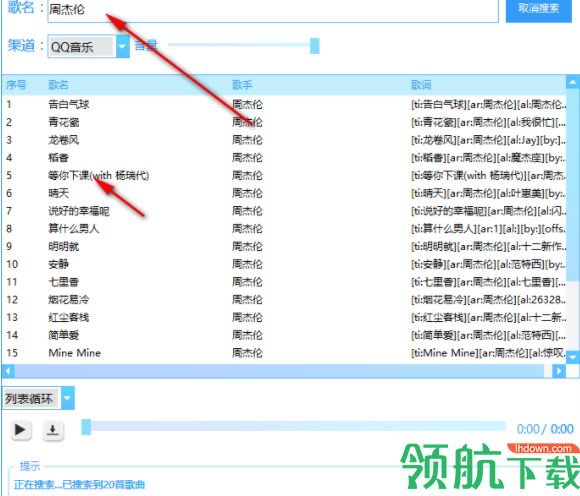Click the horizontal scroll right arrow
Viewport: 580px width, 496px height.
pos(559,371)
